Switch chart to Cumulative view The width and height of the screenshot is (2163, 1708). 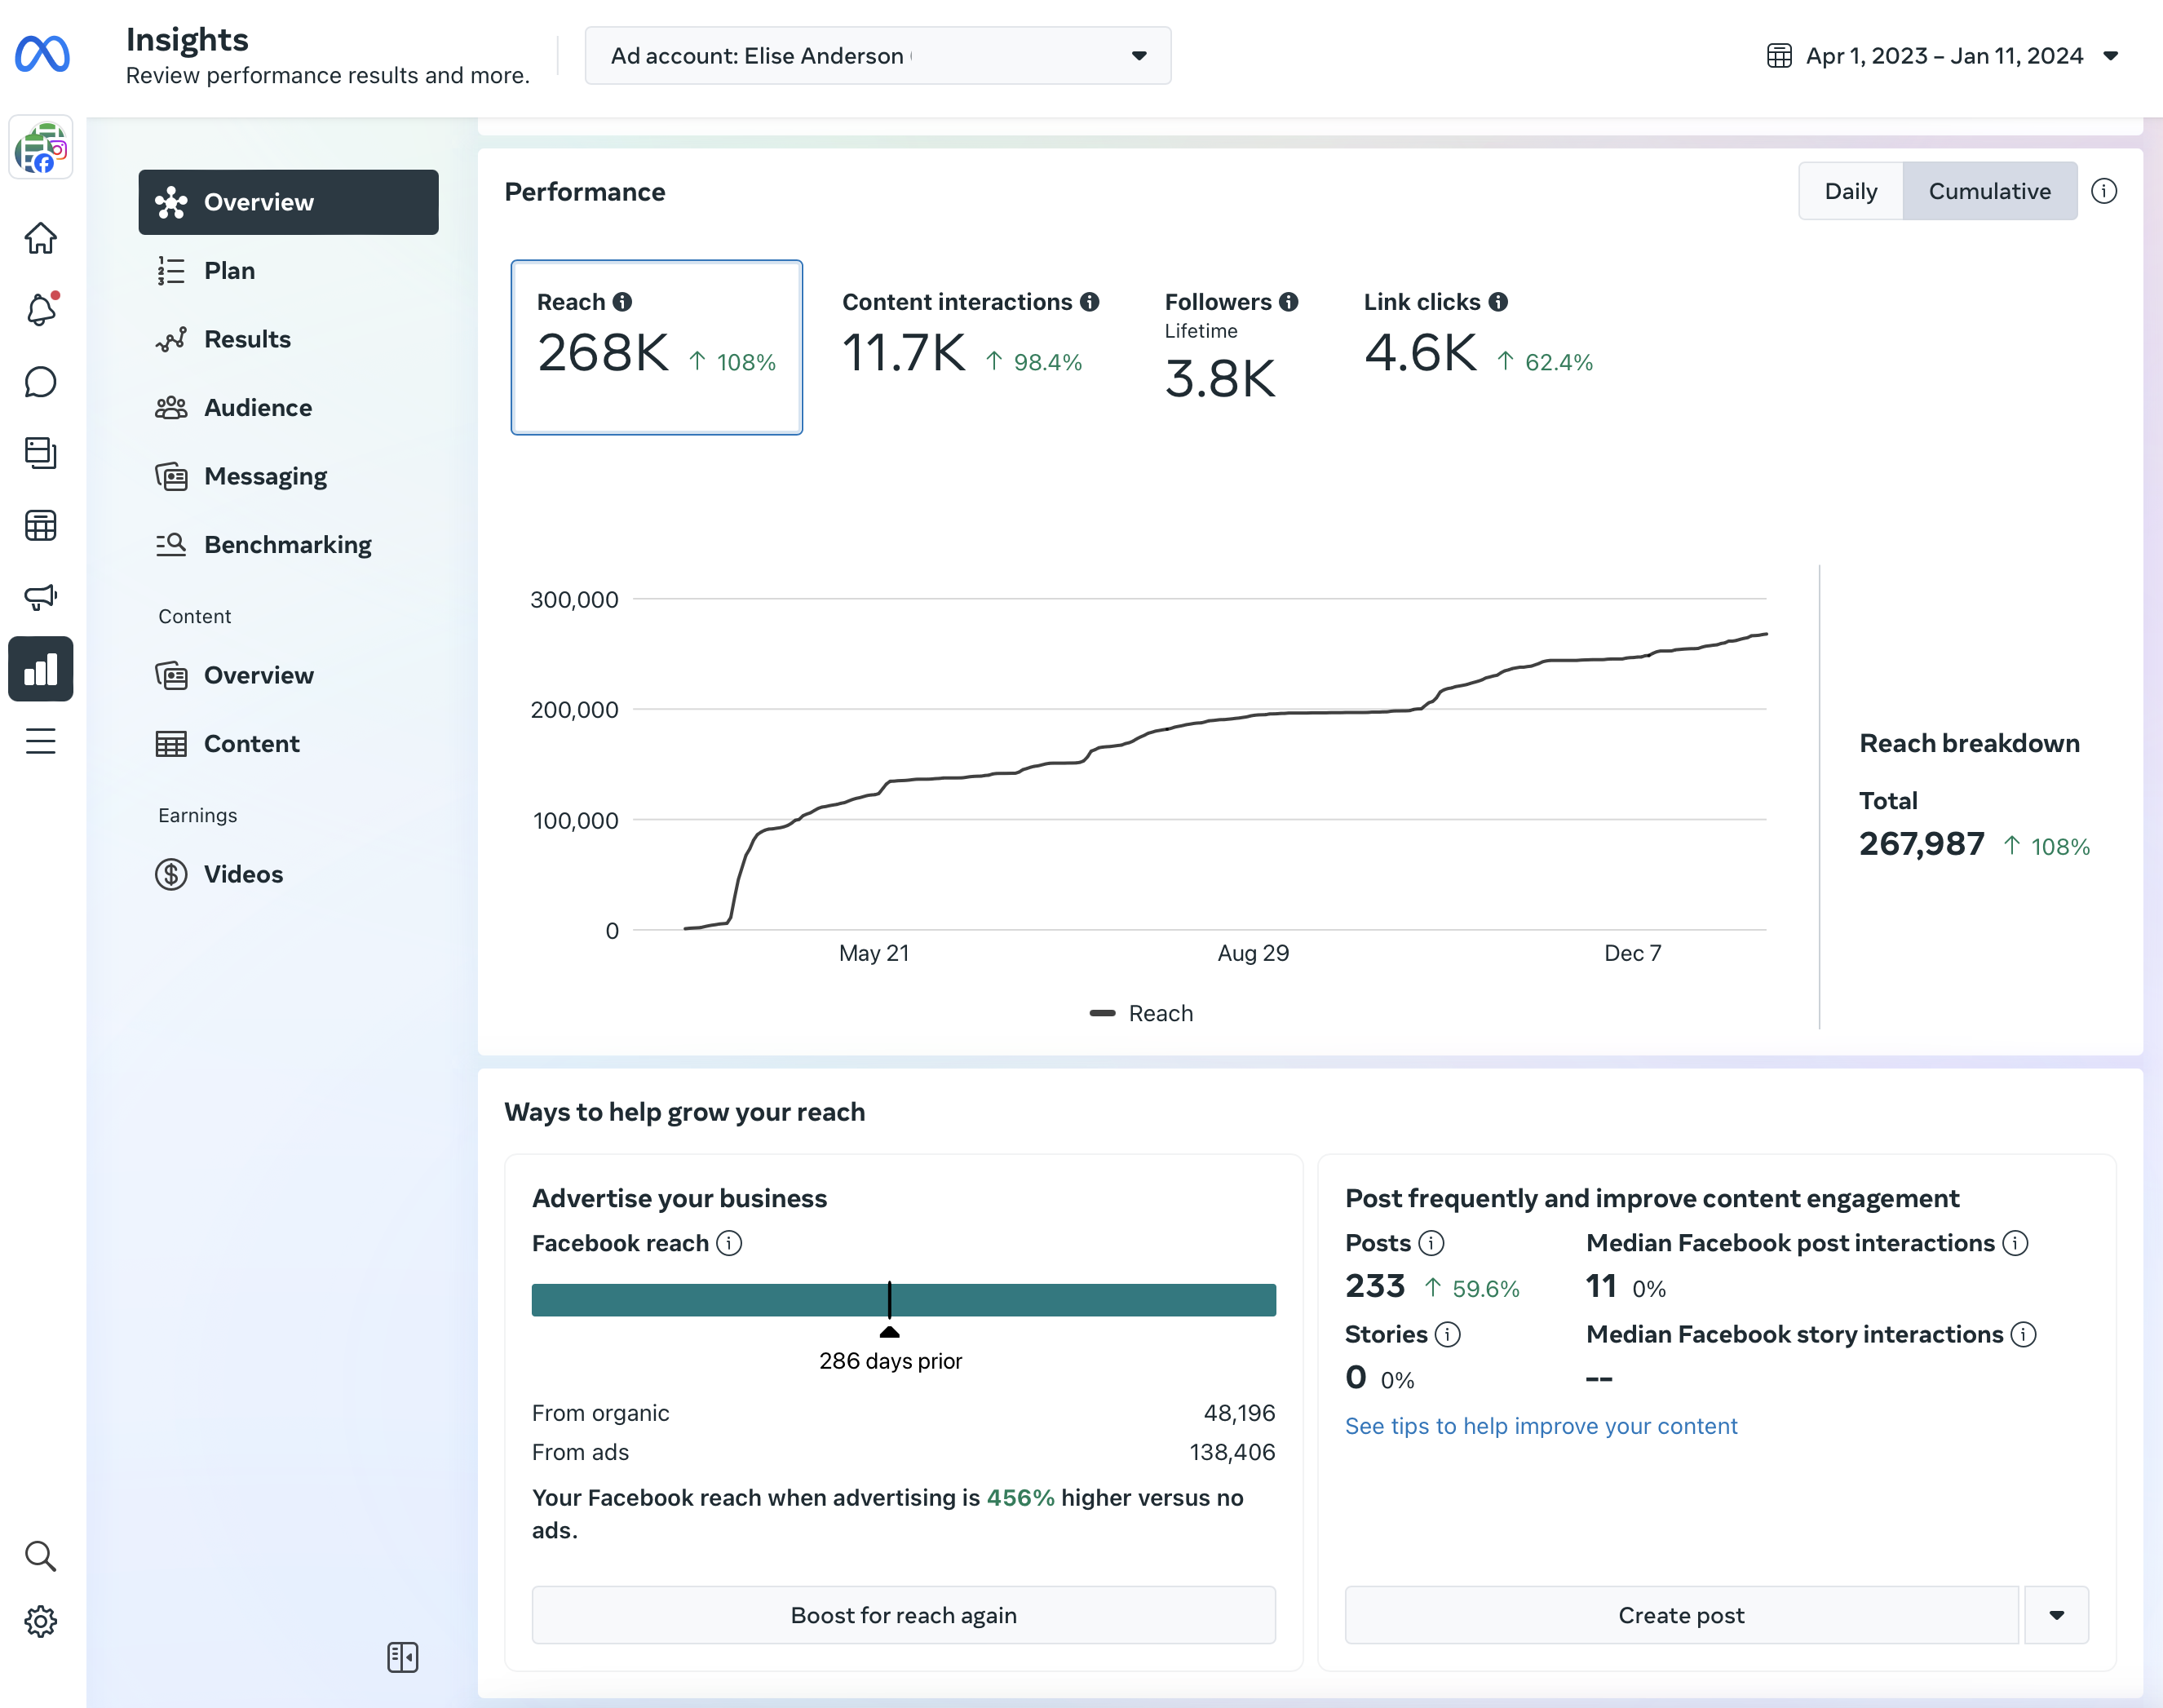(x=1989, y=191)
